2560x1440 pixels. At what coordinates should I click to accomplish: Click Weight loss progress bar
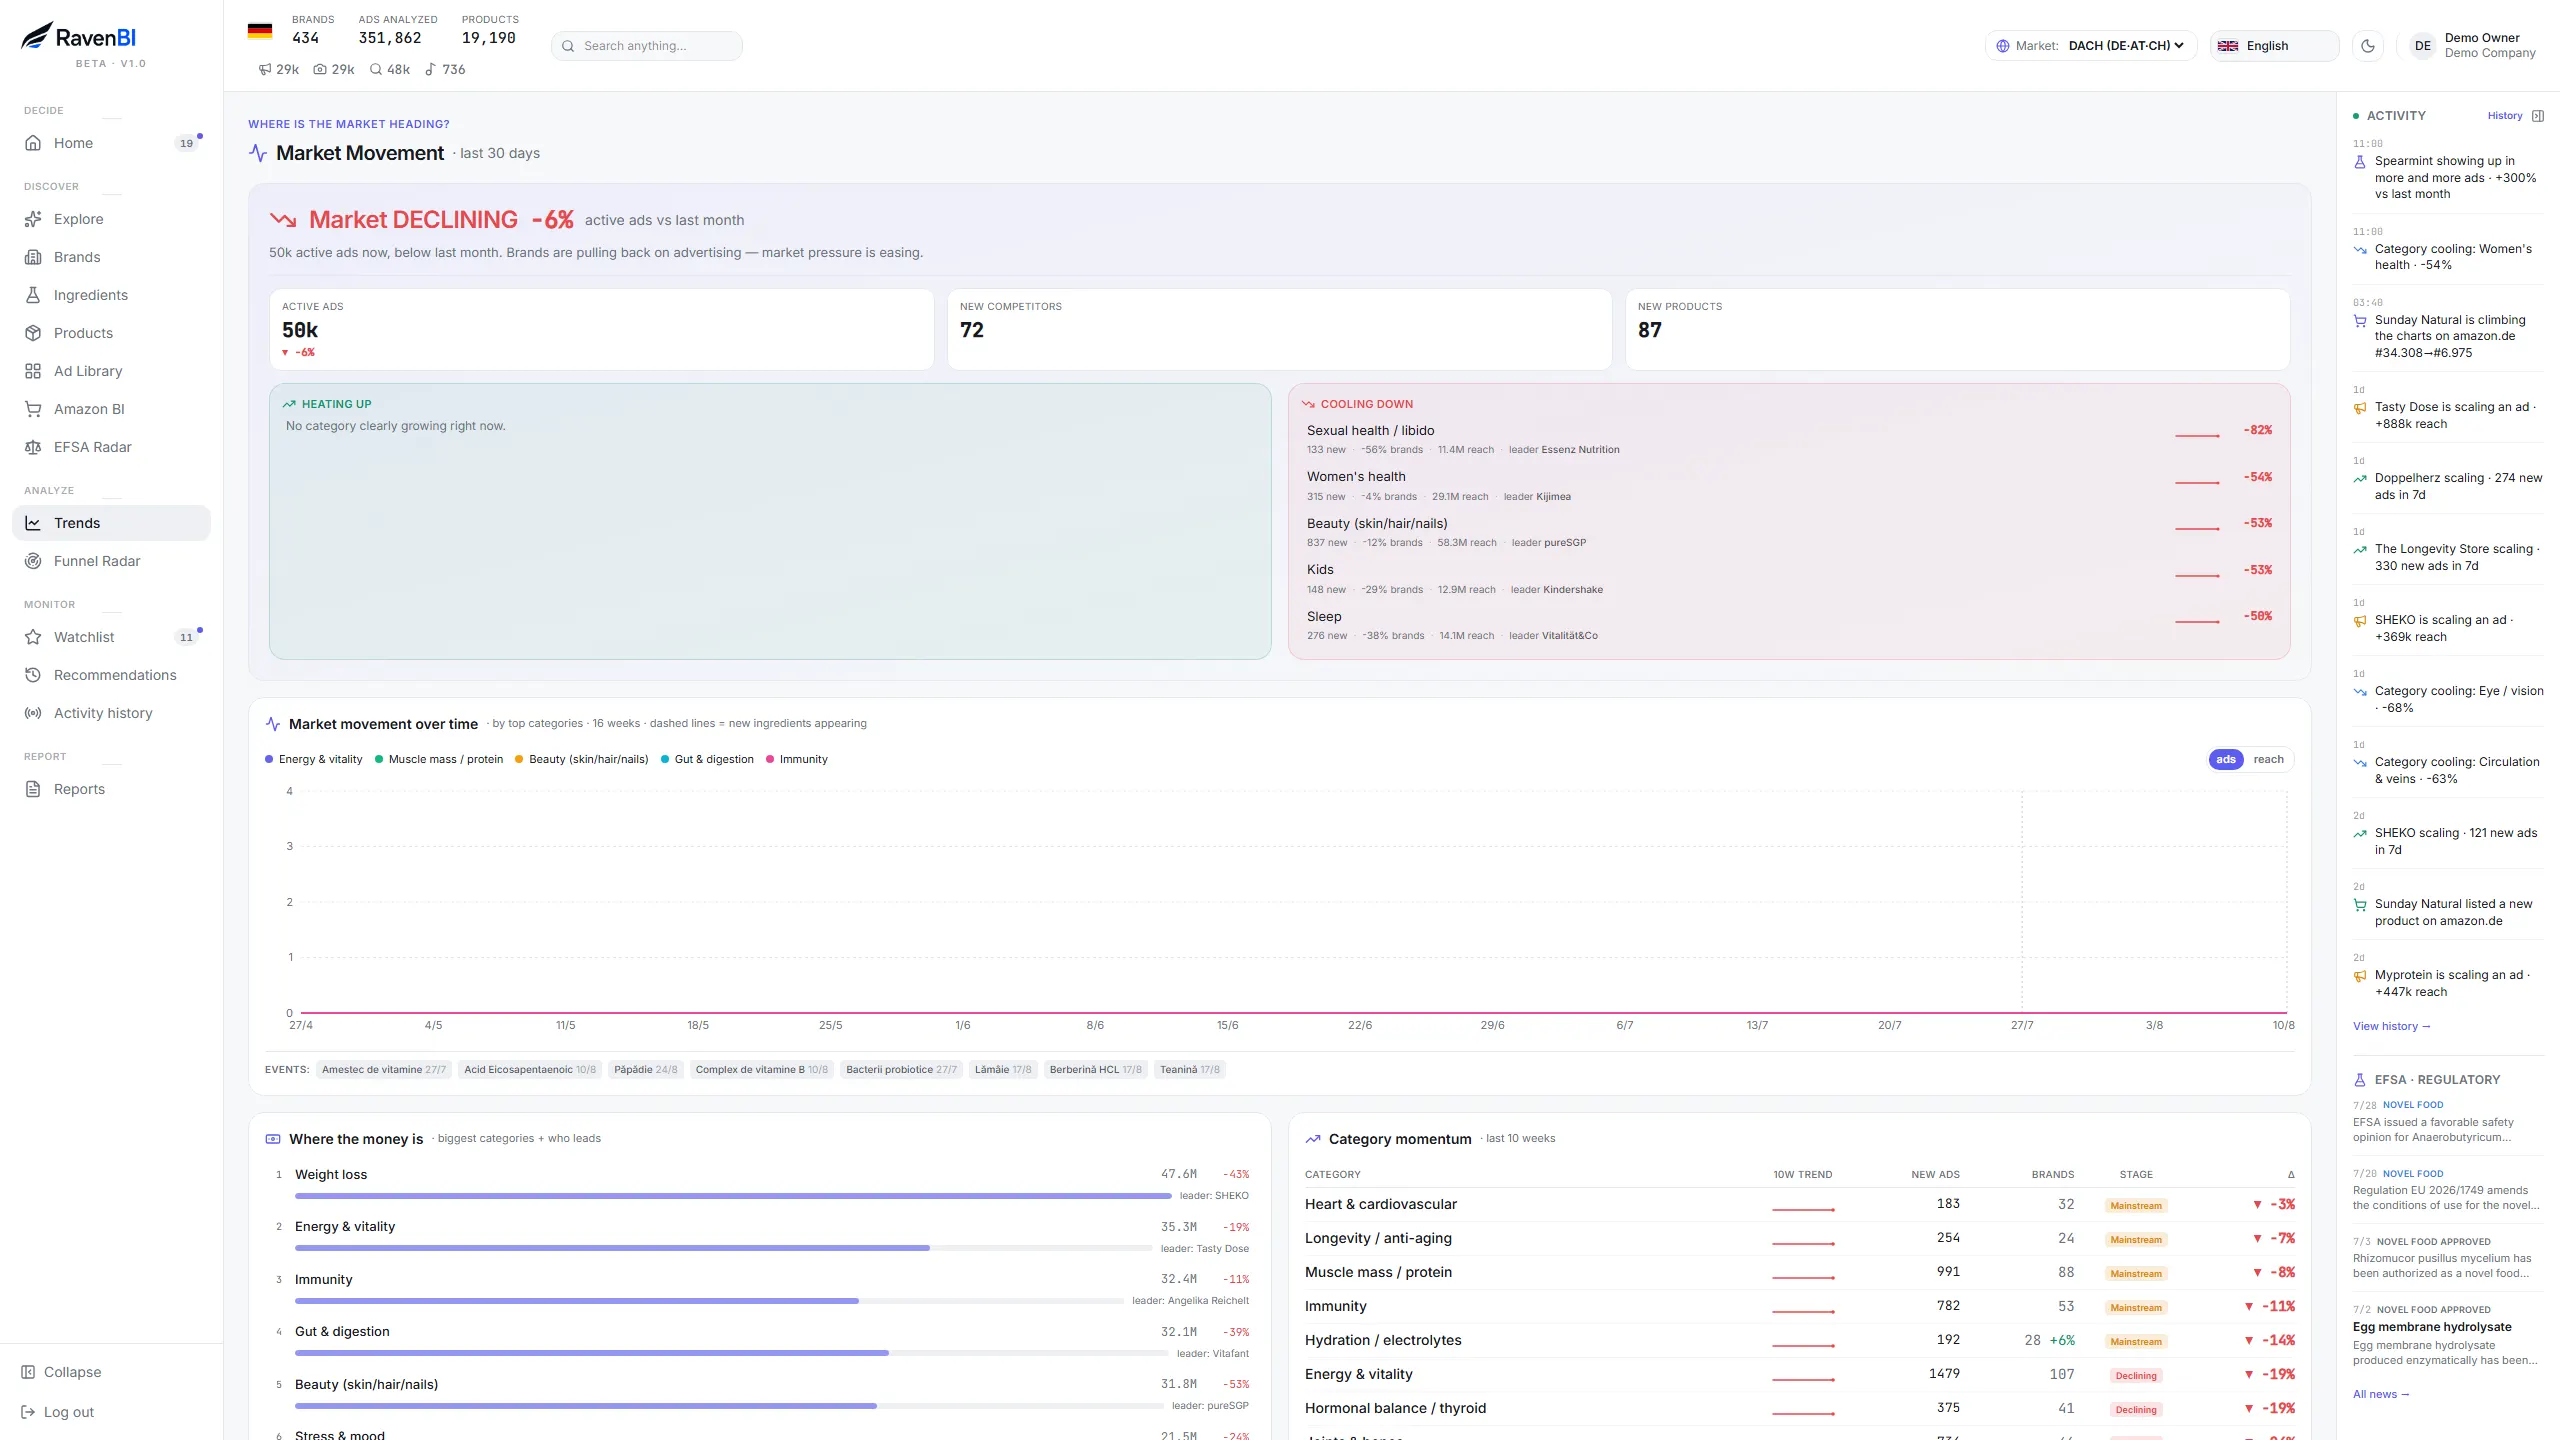[x=733, y=1196]
